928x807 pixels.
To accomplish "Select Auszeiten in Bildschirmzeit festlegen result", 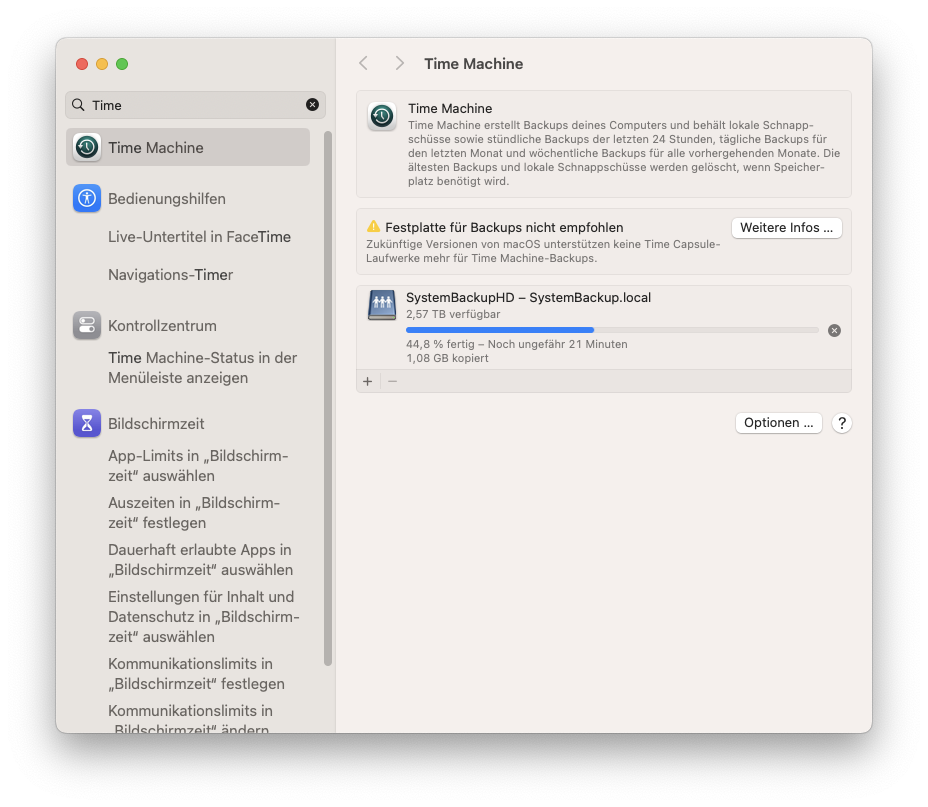I will coord(194,512).
